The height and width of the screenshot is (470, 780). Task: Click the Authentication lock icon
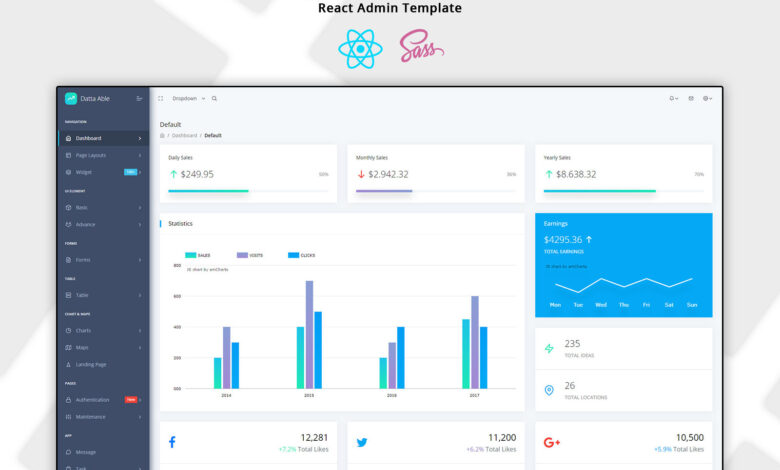coord(66,399)
